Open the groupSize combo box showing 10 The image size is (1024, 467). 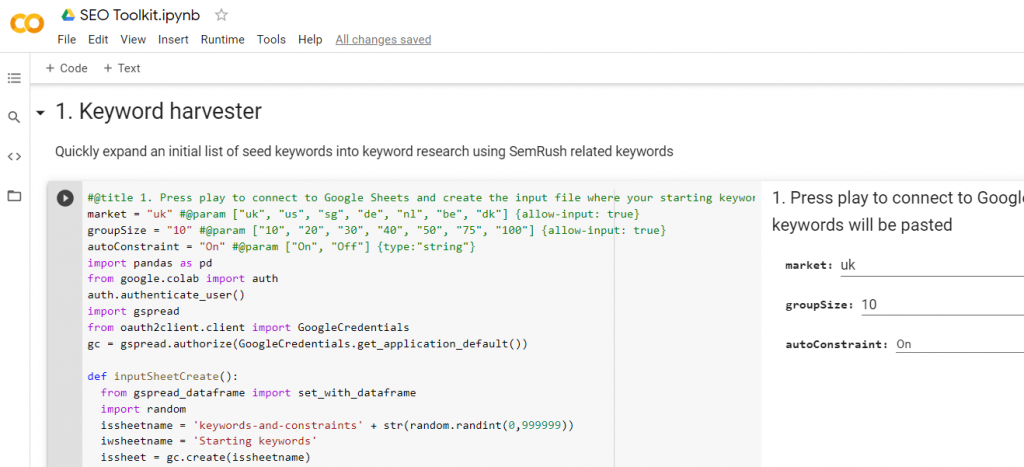point(942,304)
